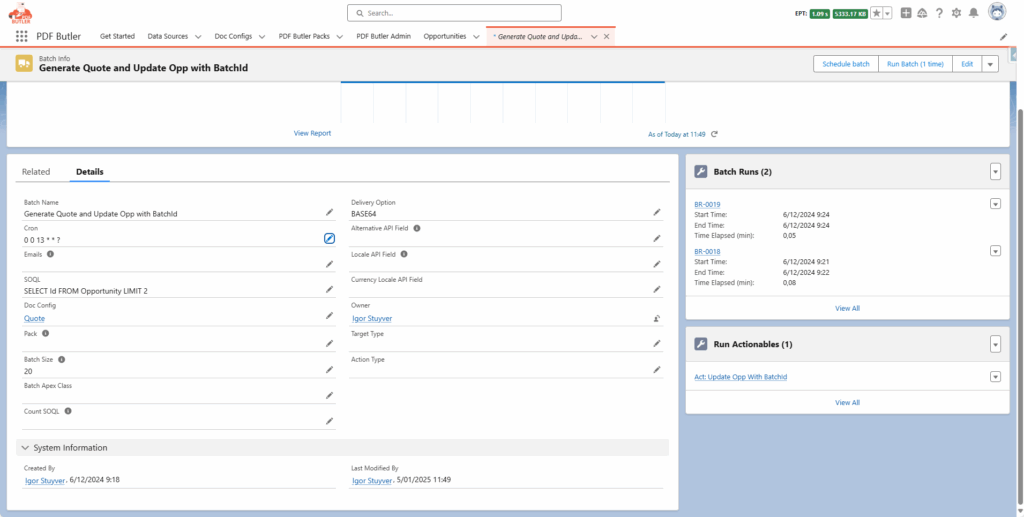This screenshot has height=517, width=1024.
Task: Close the Generate Quote workspace tab
Action: pos(606,37)
